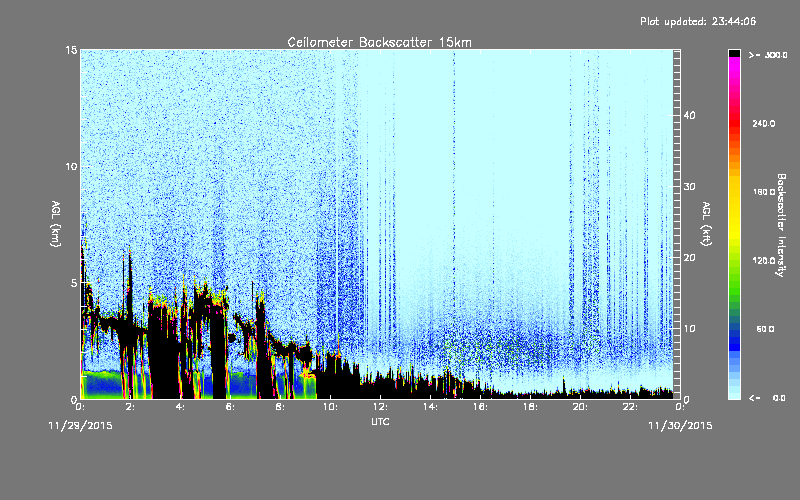800x500 pixels.
Task: Select the 'Backscatter Intensity' colorbar title
Action: [x=781, y=225]
